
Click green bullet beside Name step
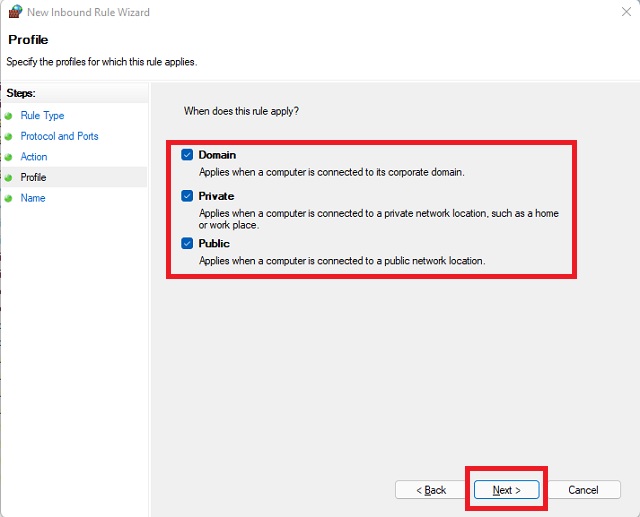[8, 198]
